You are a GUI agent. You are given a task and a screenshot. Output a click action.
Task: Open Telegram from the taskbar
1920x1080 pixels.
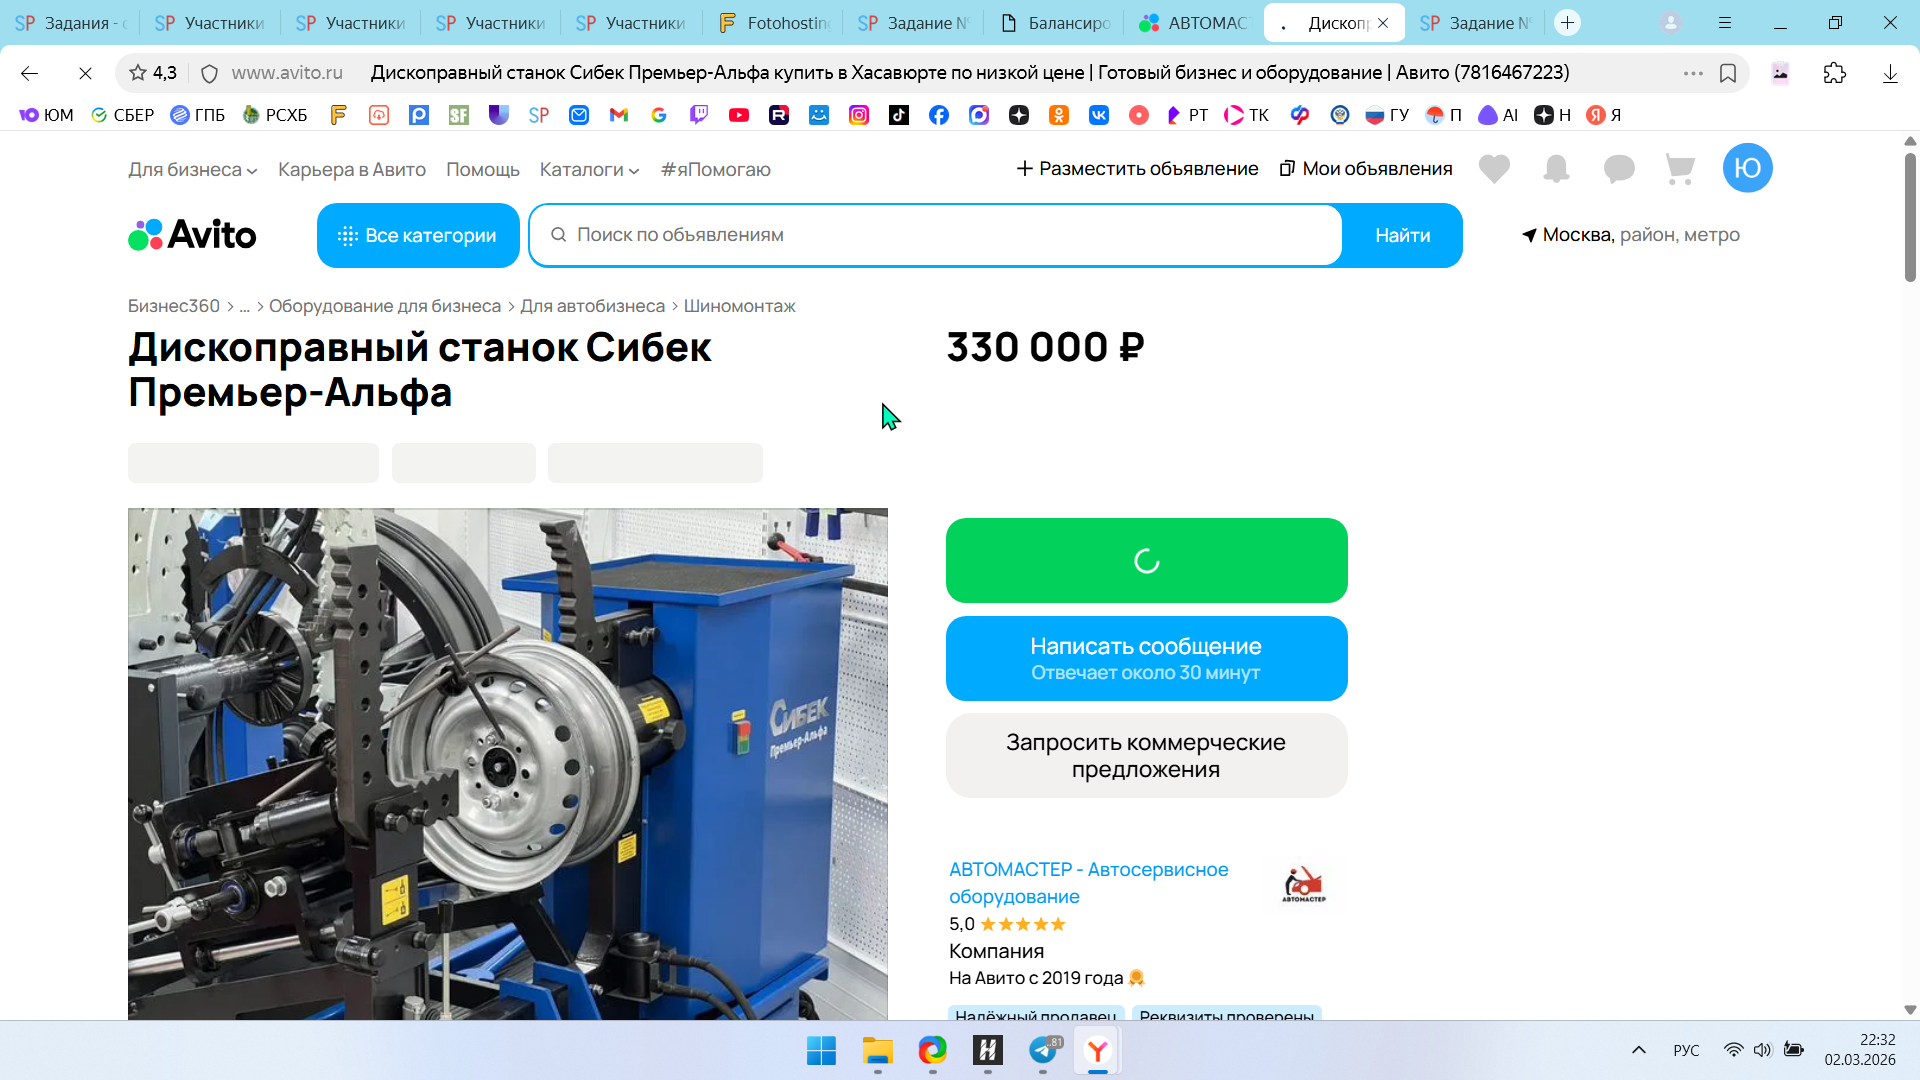[x=1043, y=1051]
